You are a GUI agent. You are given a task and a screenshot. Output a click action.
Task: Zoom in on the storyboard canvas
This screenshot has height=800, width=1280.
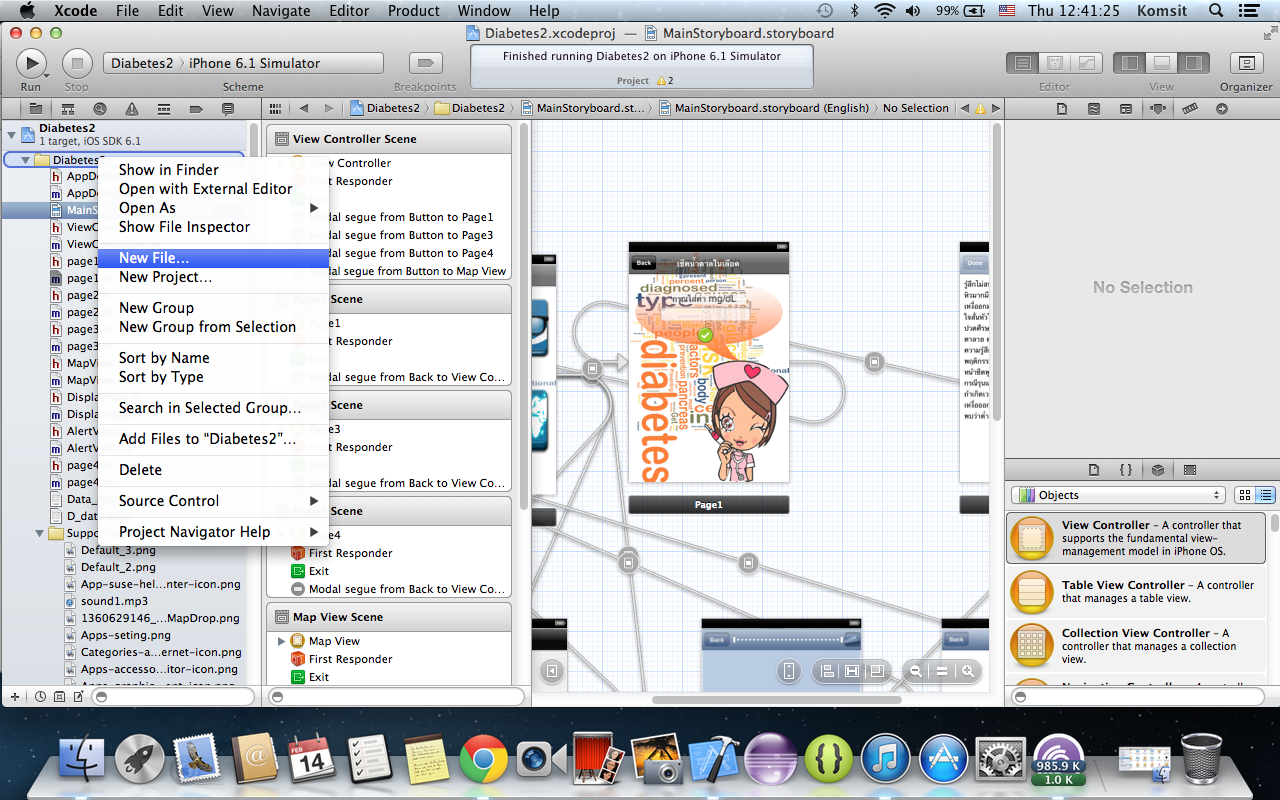pos(967,672)
